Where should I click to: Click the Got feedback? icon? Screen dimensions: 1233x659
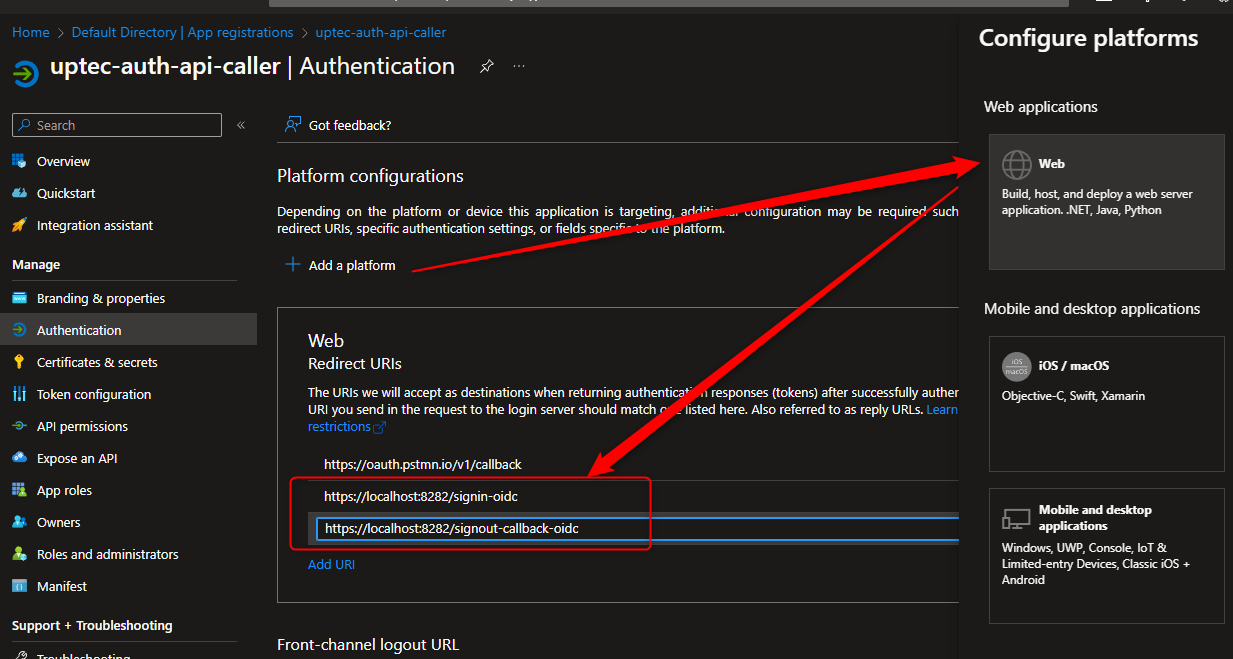click(x=293, y=125)
